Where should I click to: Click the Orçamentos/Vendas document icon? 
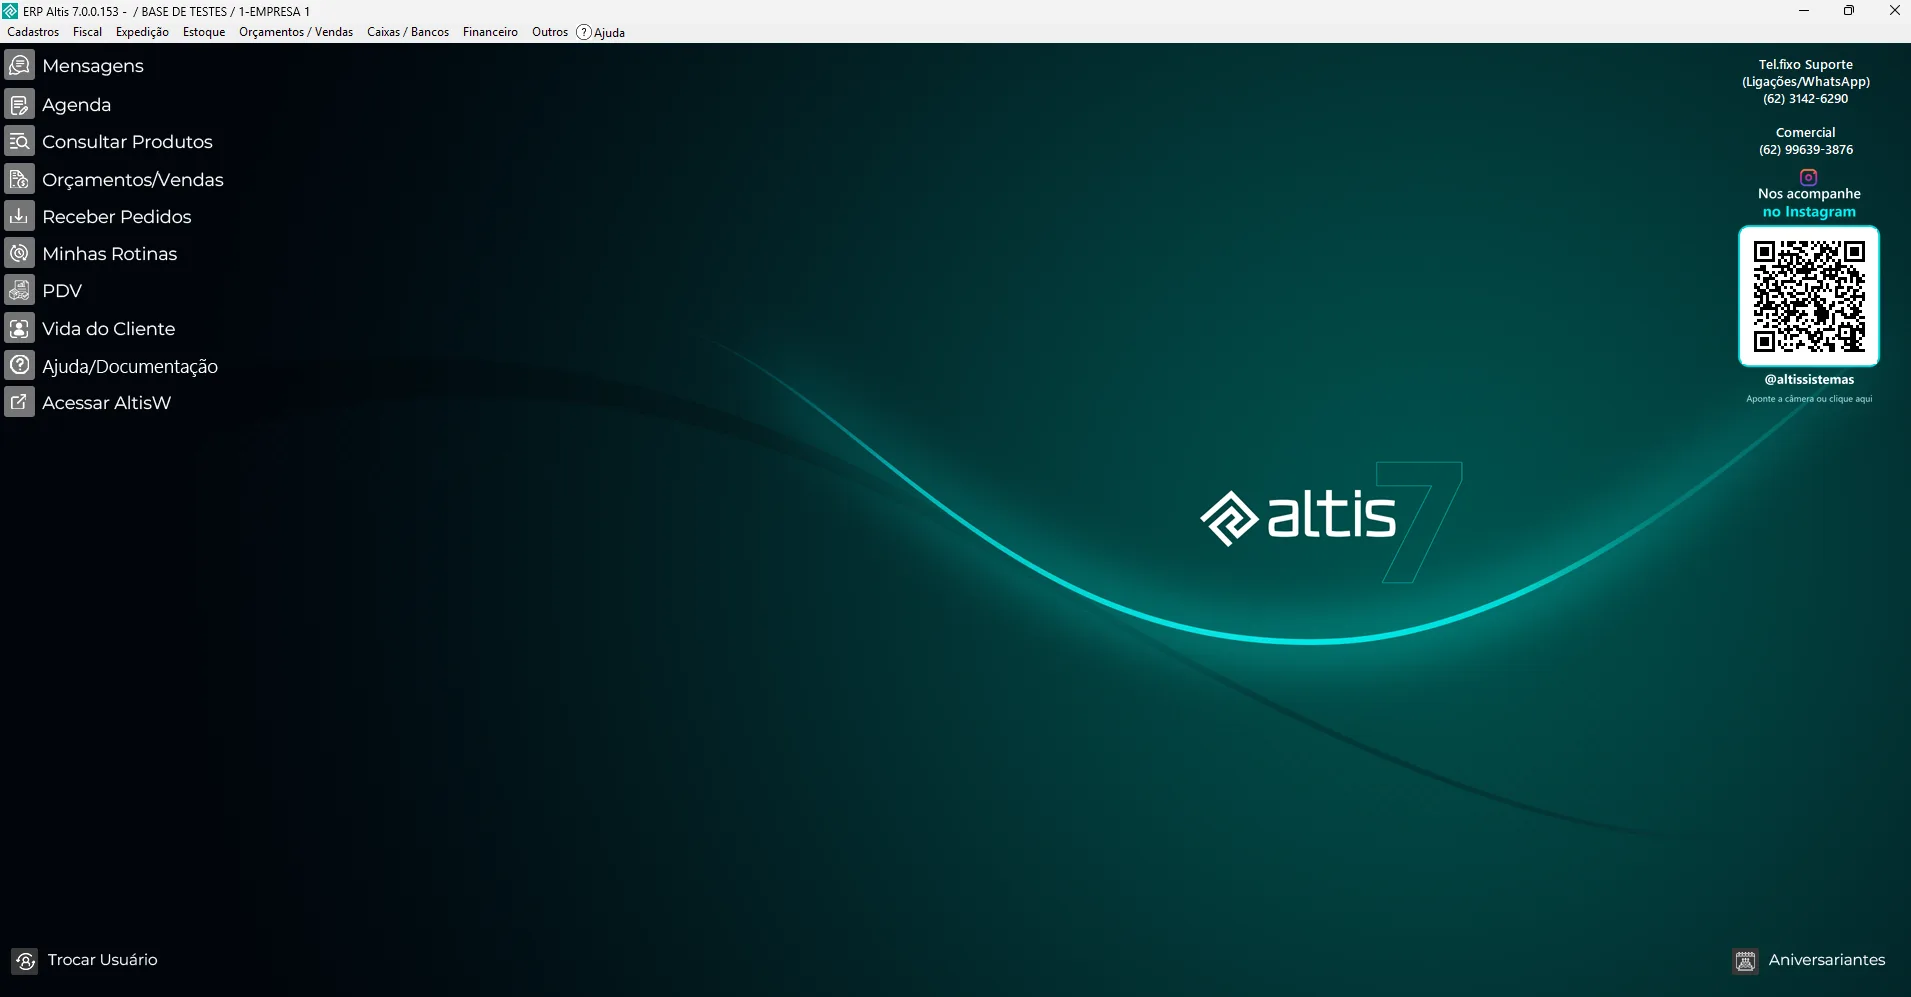click(x=19, y=179)
